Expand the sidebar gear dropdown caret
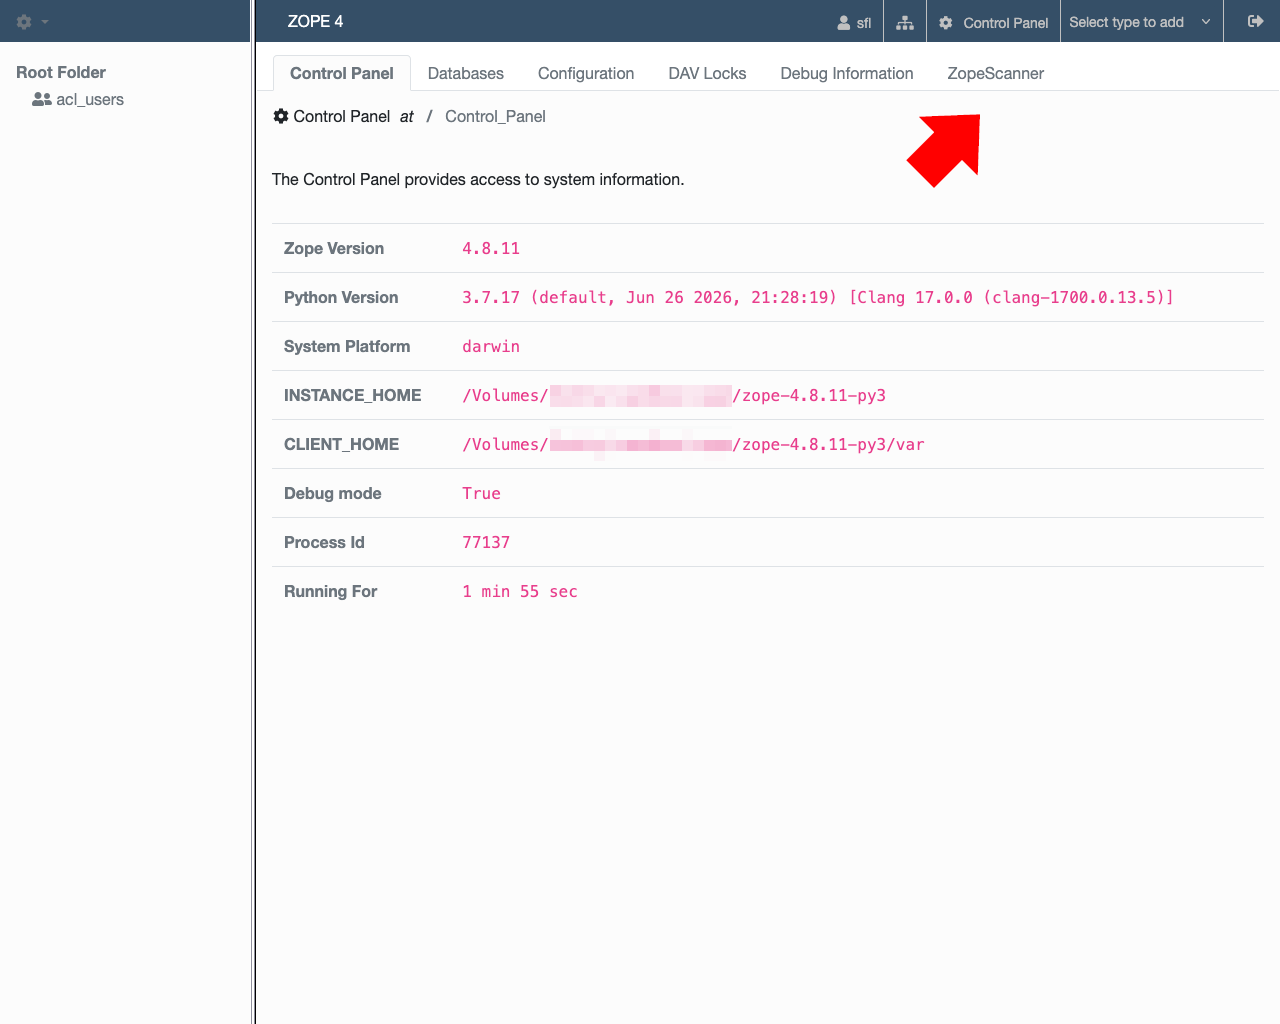Image resolution: width=1280 pixels, height=1024 pixels. pos(45,22)
